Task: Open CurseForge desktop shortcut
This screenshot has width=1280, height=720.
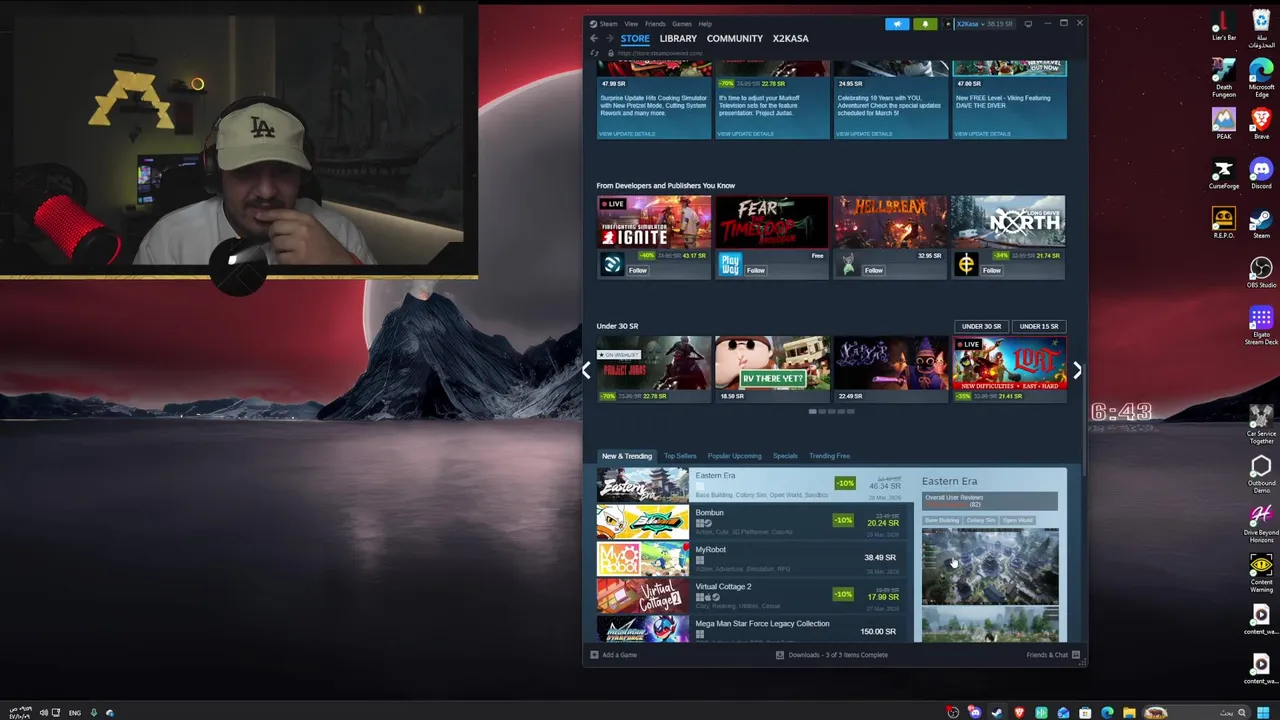Action: 1224,174
